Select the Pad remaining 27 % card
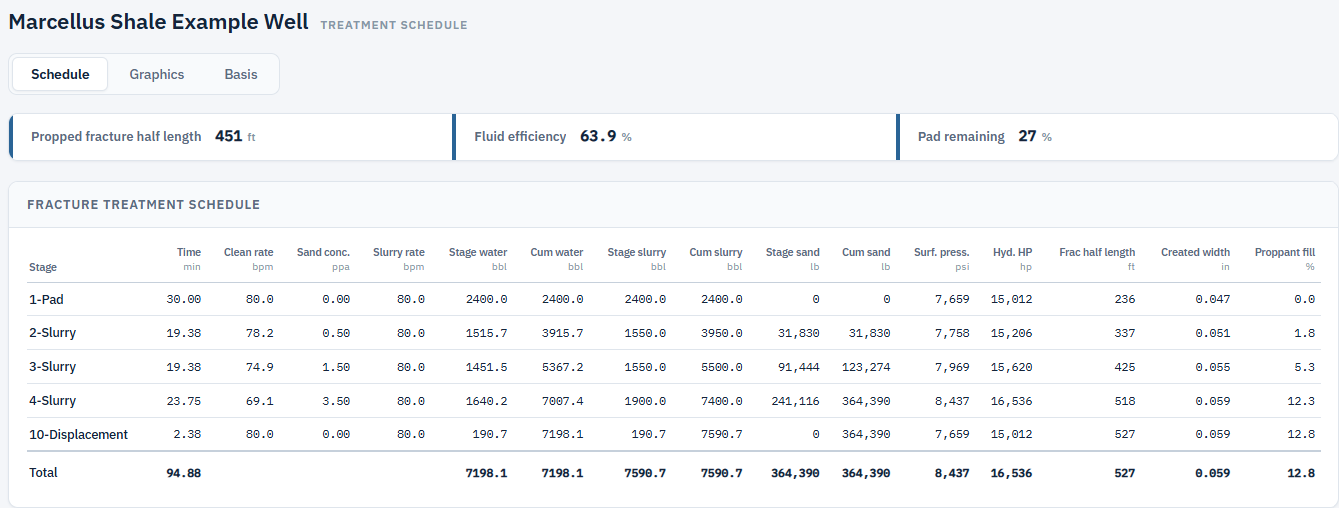This screenshot has height=508, width=1339. pos(1117,137)
